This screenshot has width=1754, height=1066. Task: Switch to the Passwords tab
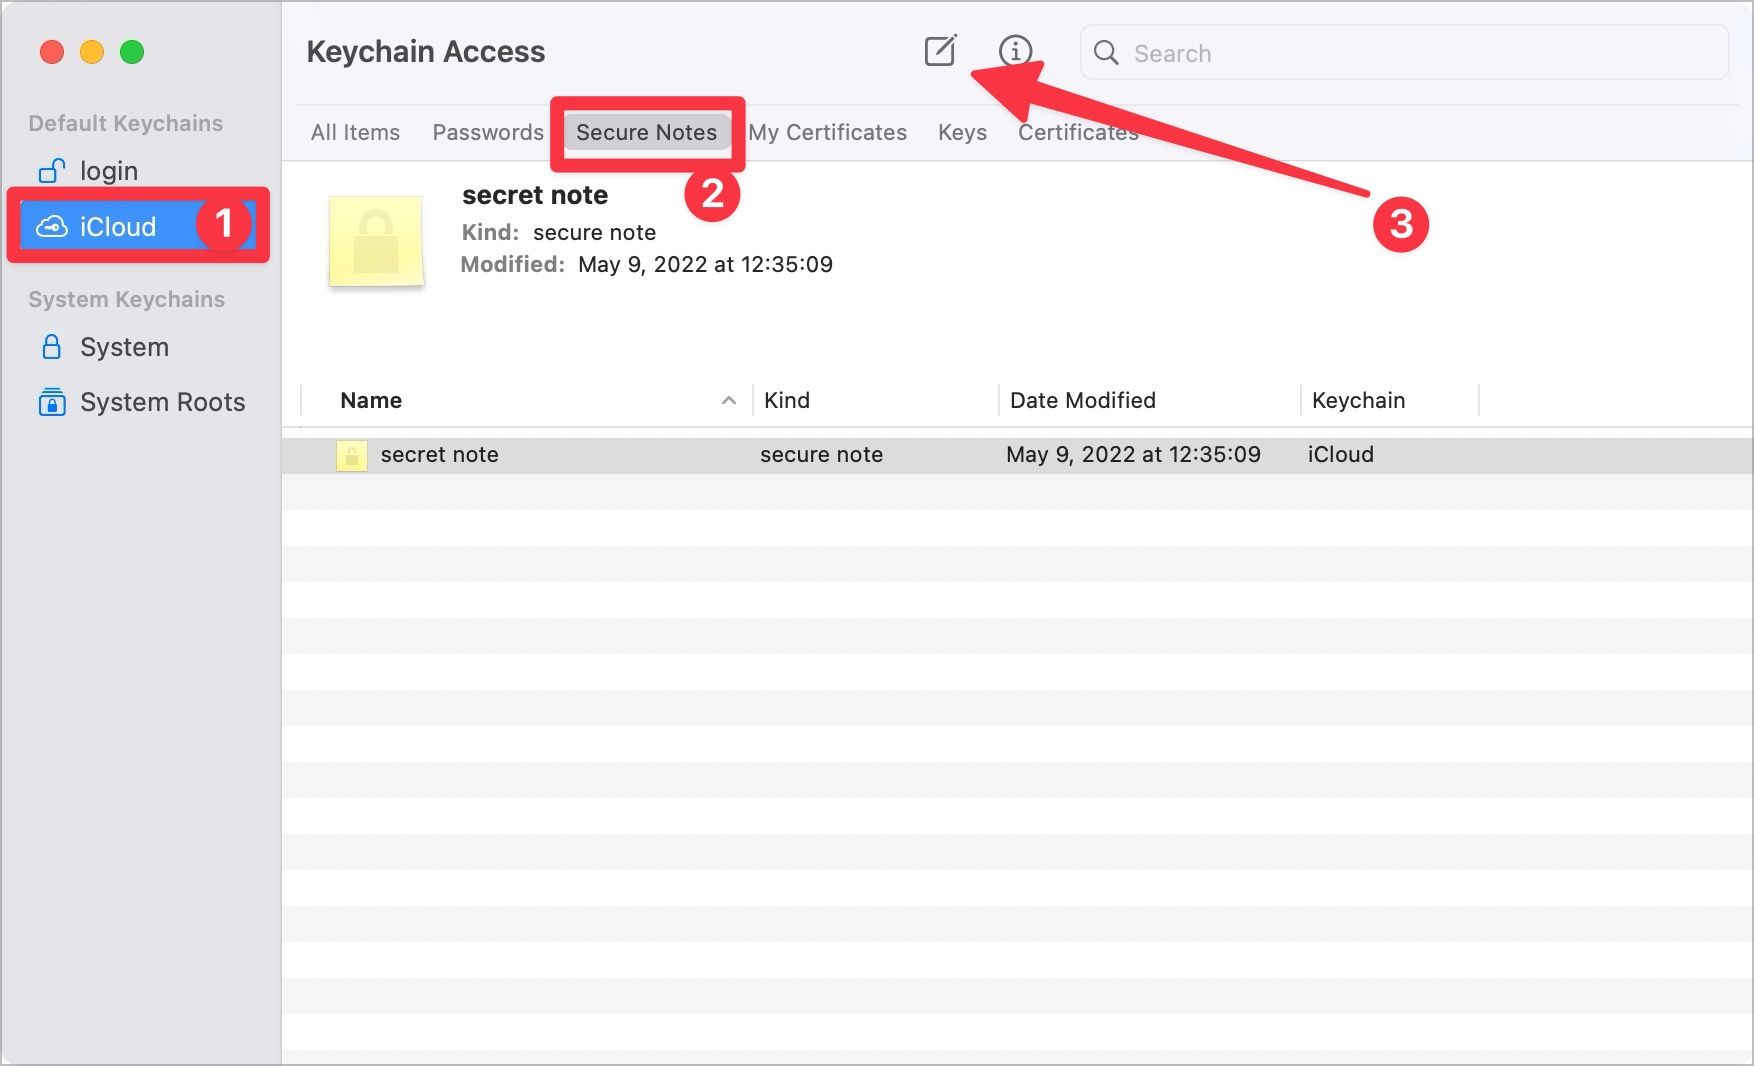pyautogui.click(x=487, y=132)
